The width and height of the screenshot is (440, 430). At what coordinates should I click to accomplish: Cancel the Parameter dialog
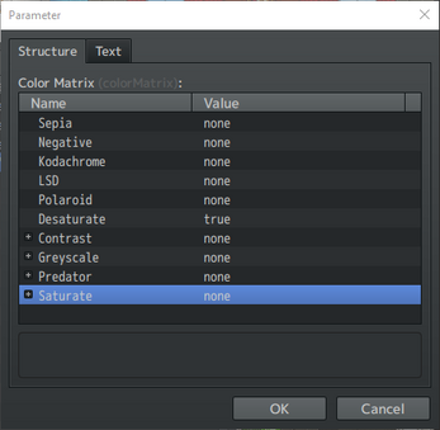tap(383, 409)
